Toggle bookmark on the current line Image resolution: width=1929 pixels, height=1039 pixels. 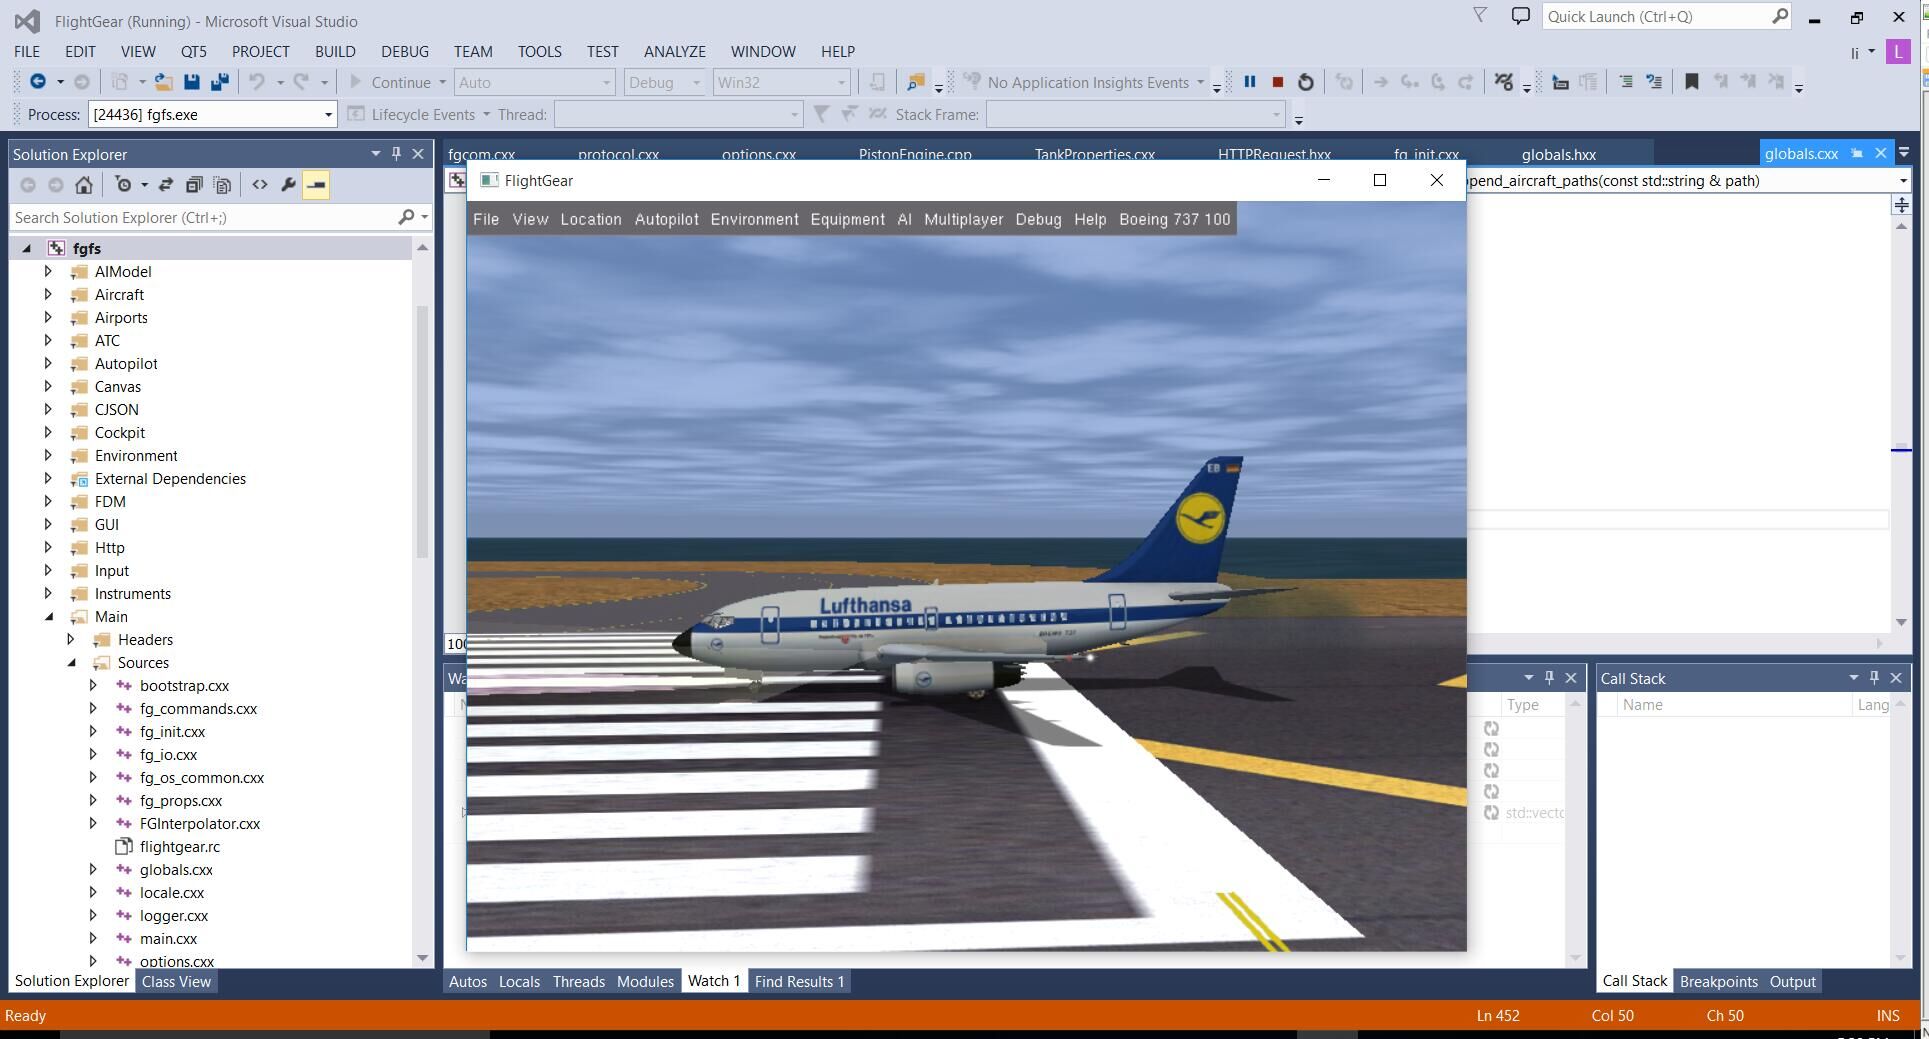pyautogui.click(x=1692, y=82)
